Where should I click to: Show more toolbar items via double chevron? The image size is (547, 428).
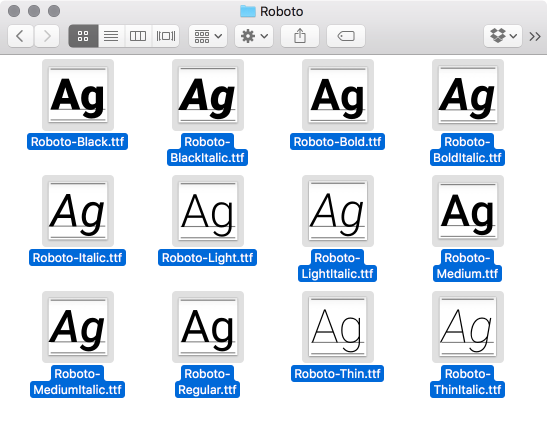535,36
